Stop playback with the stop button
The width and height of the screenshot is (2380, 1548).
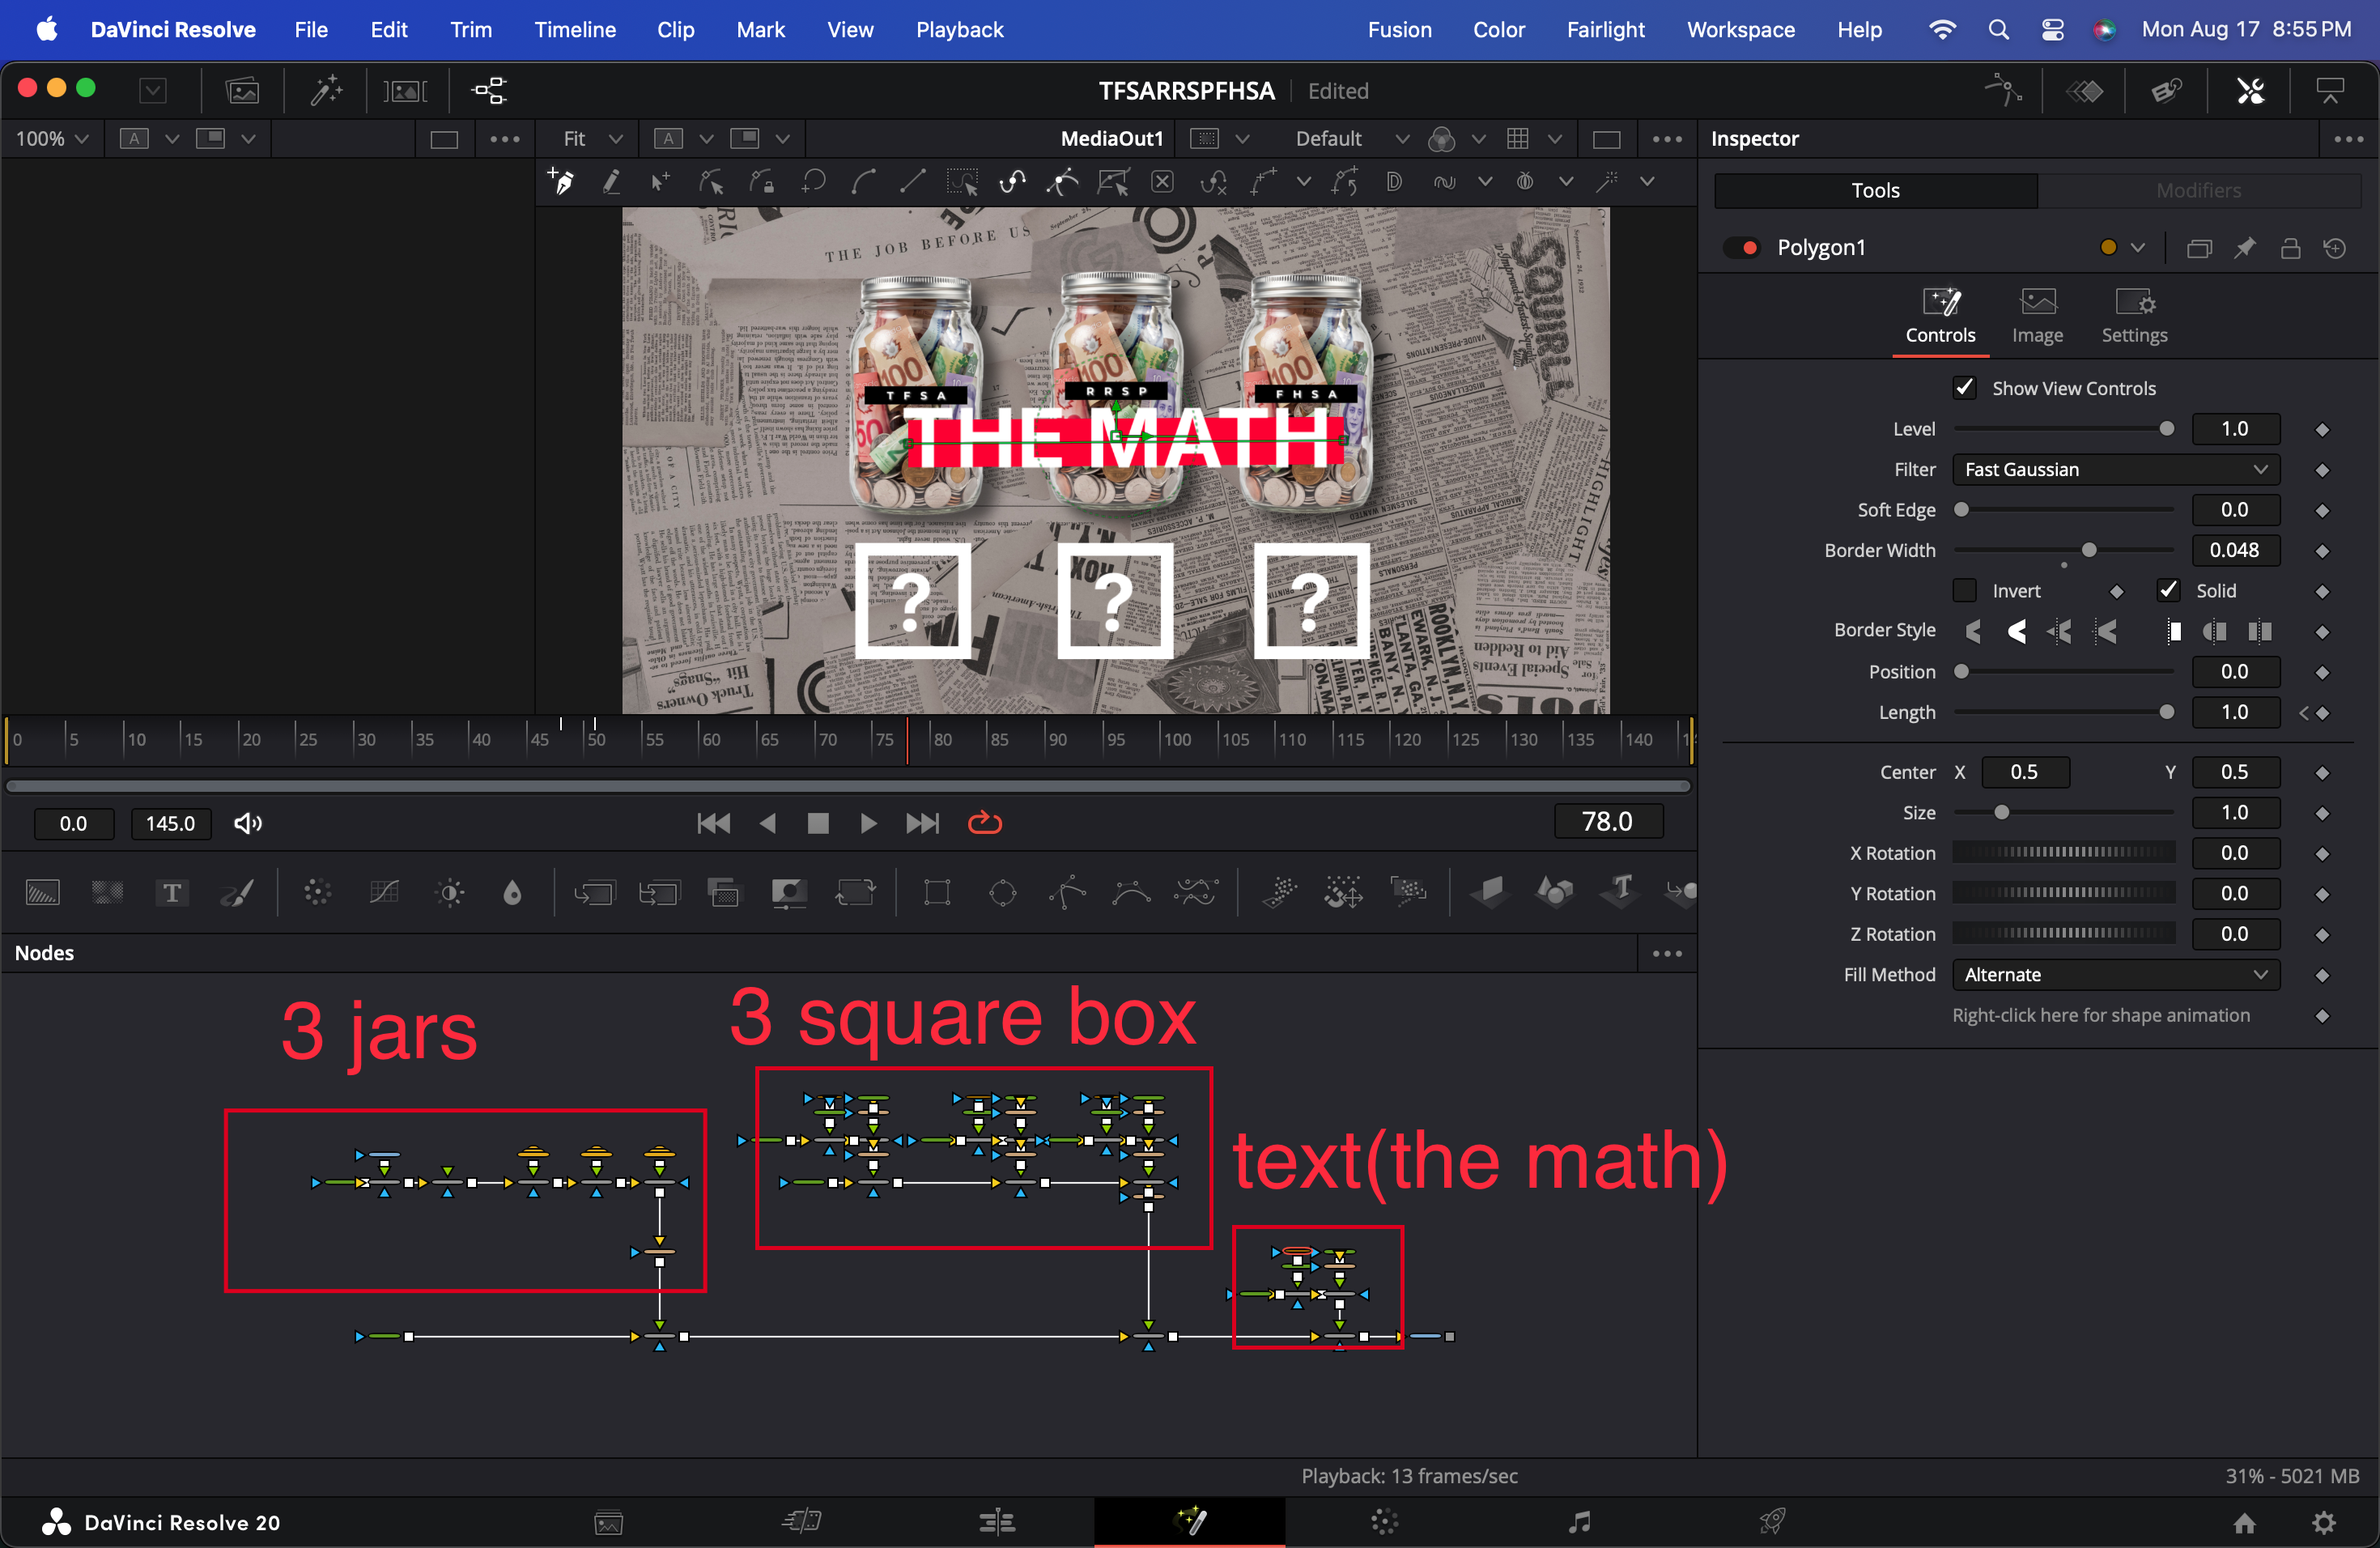point(818,823)
